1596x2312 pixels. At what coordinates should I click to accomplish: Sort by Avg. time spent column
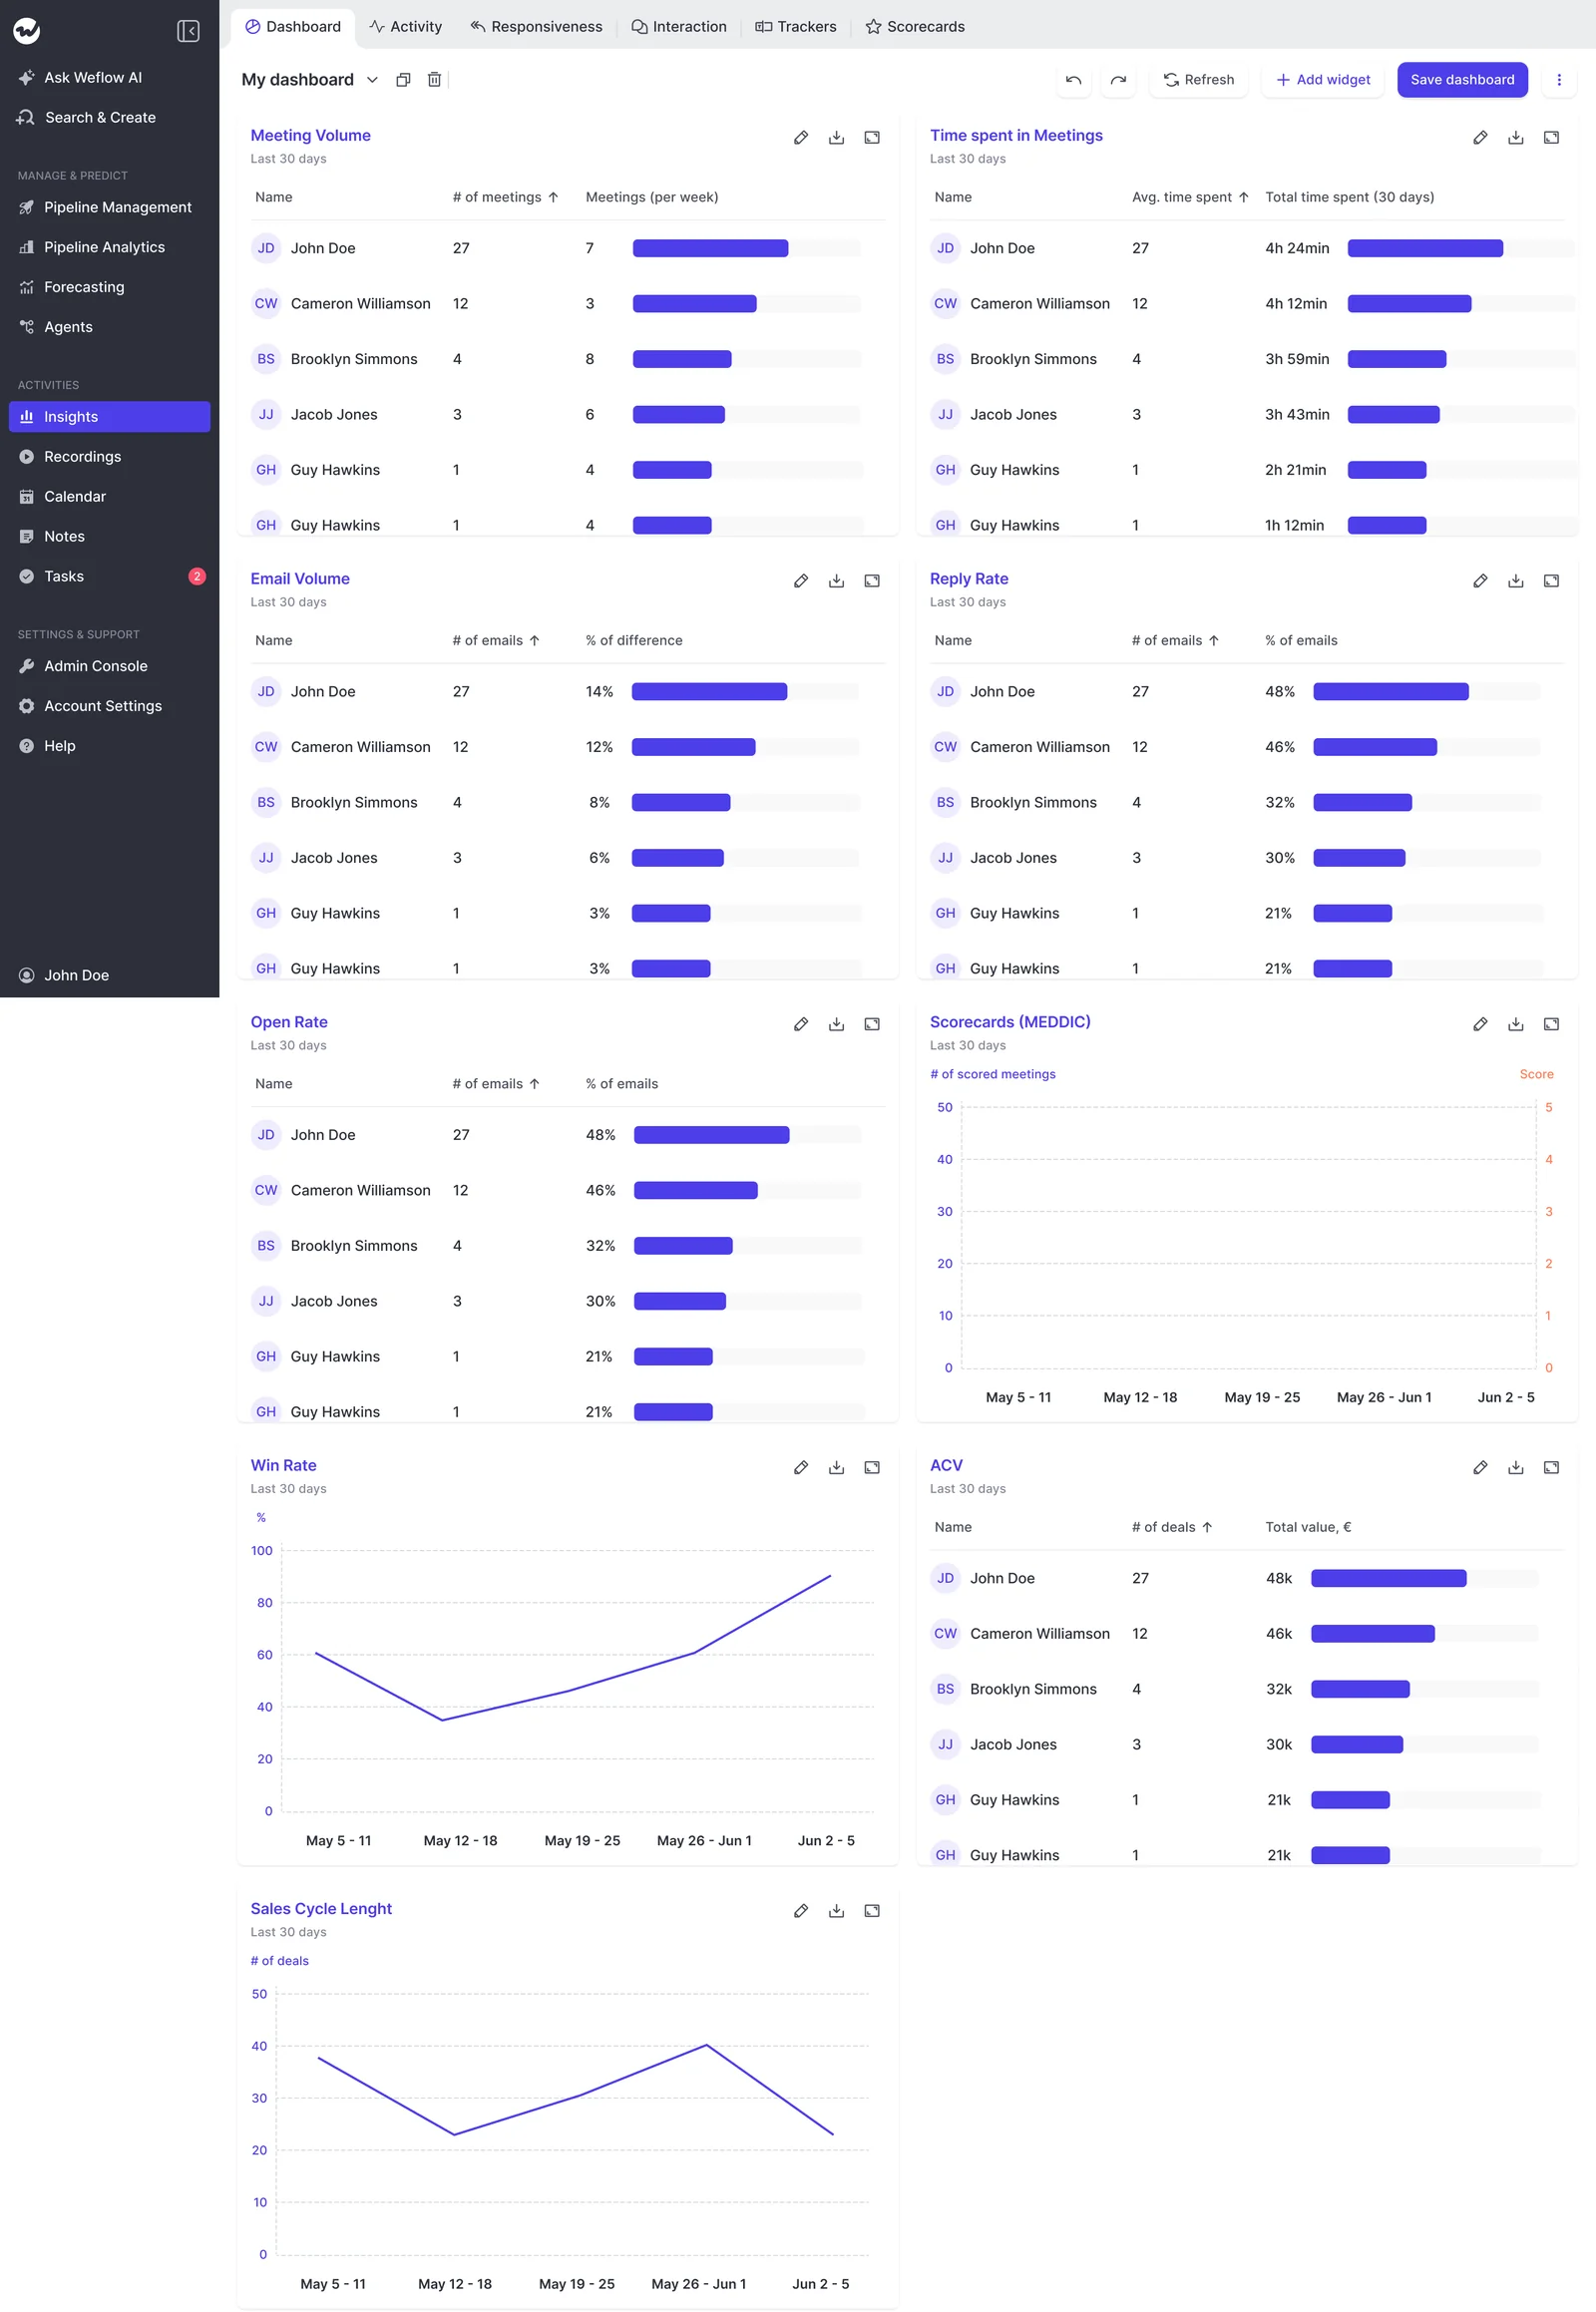(1190, 197)
